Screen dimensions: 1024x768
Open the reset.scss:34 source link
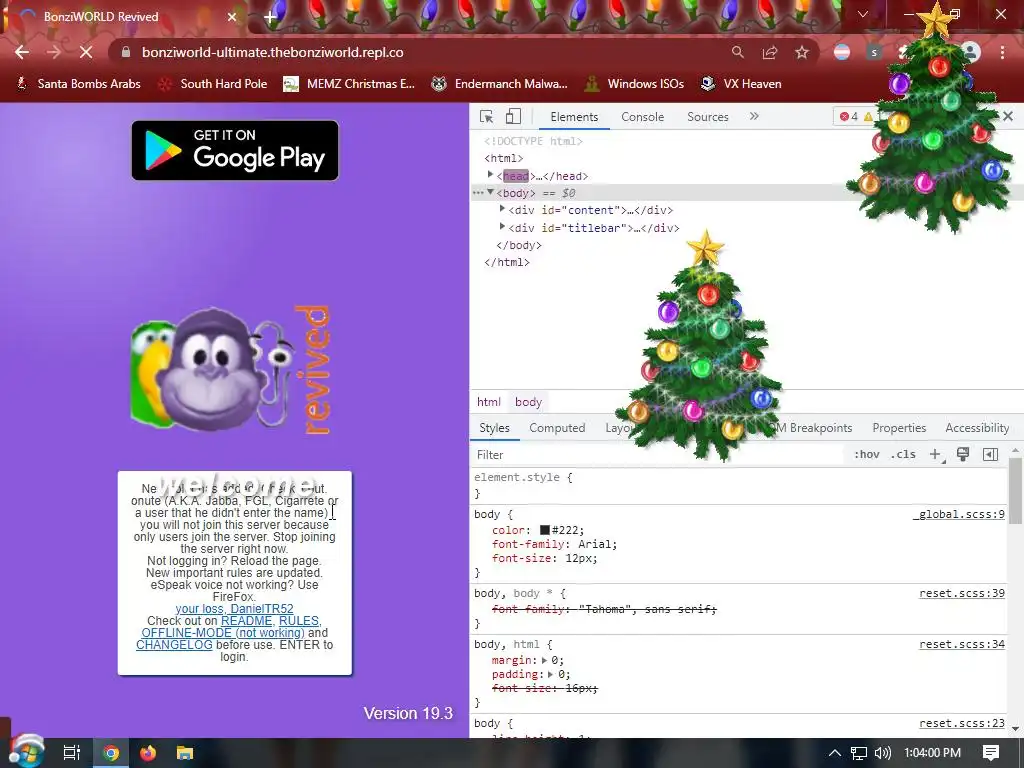pyautogui.click(x=962, y=644)
